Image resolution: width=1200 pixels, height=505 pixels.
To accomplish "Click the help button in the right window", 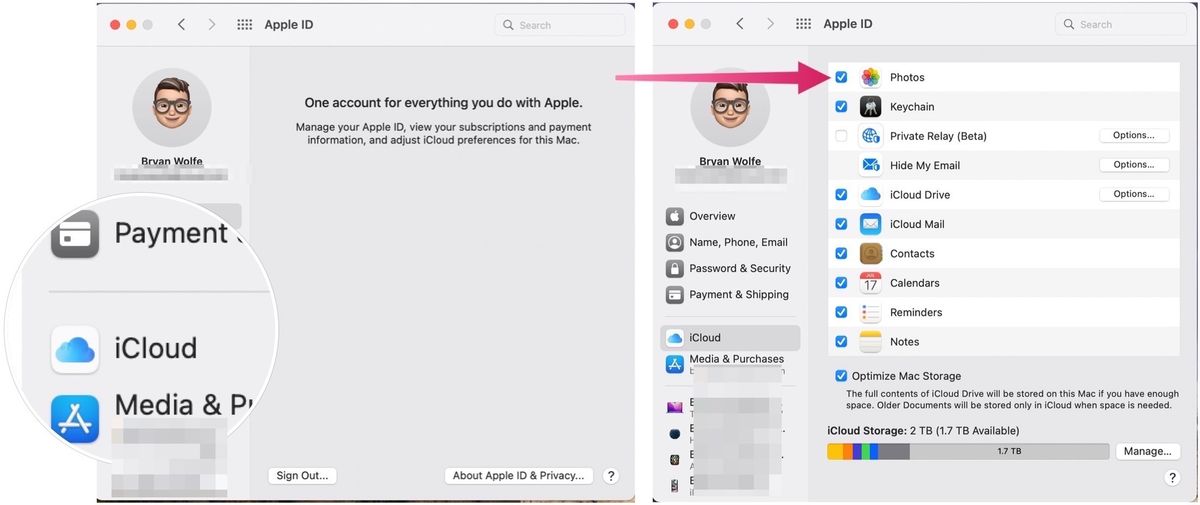I will coord(1172,478).
